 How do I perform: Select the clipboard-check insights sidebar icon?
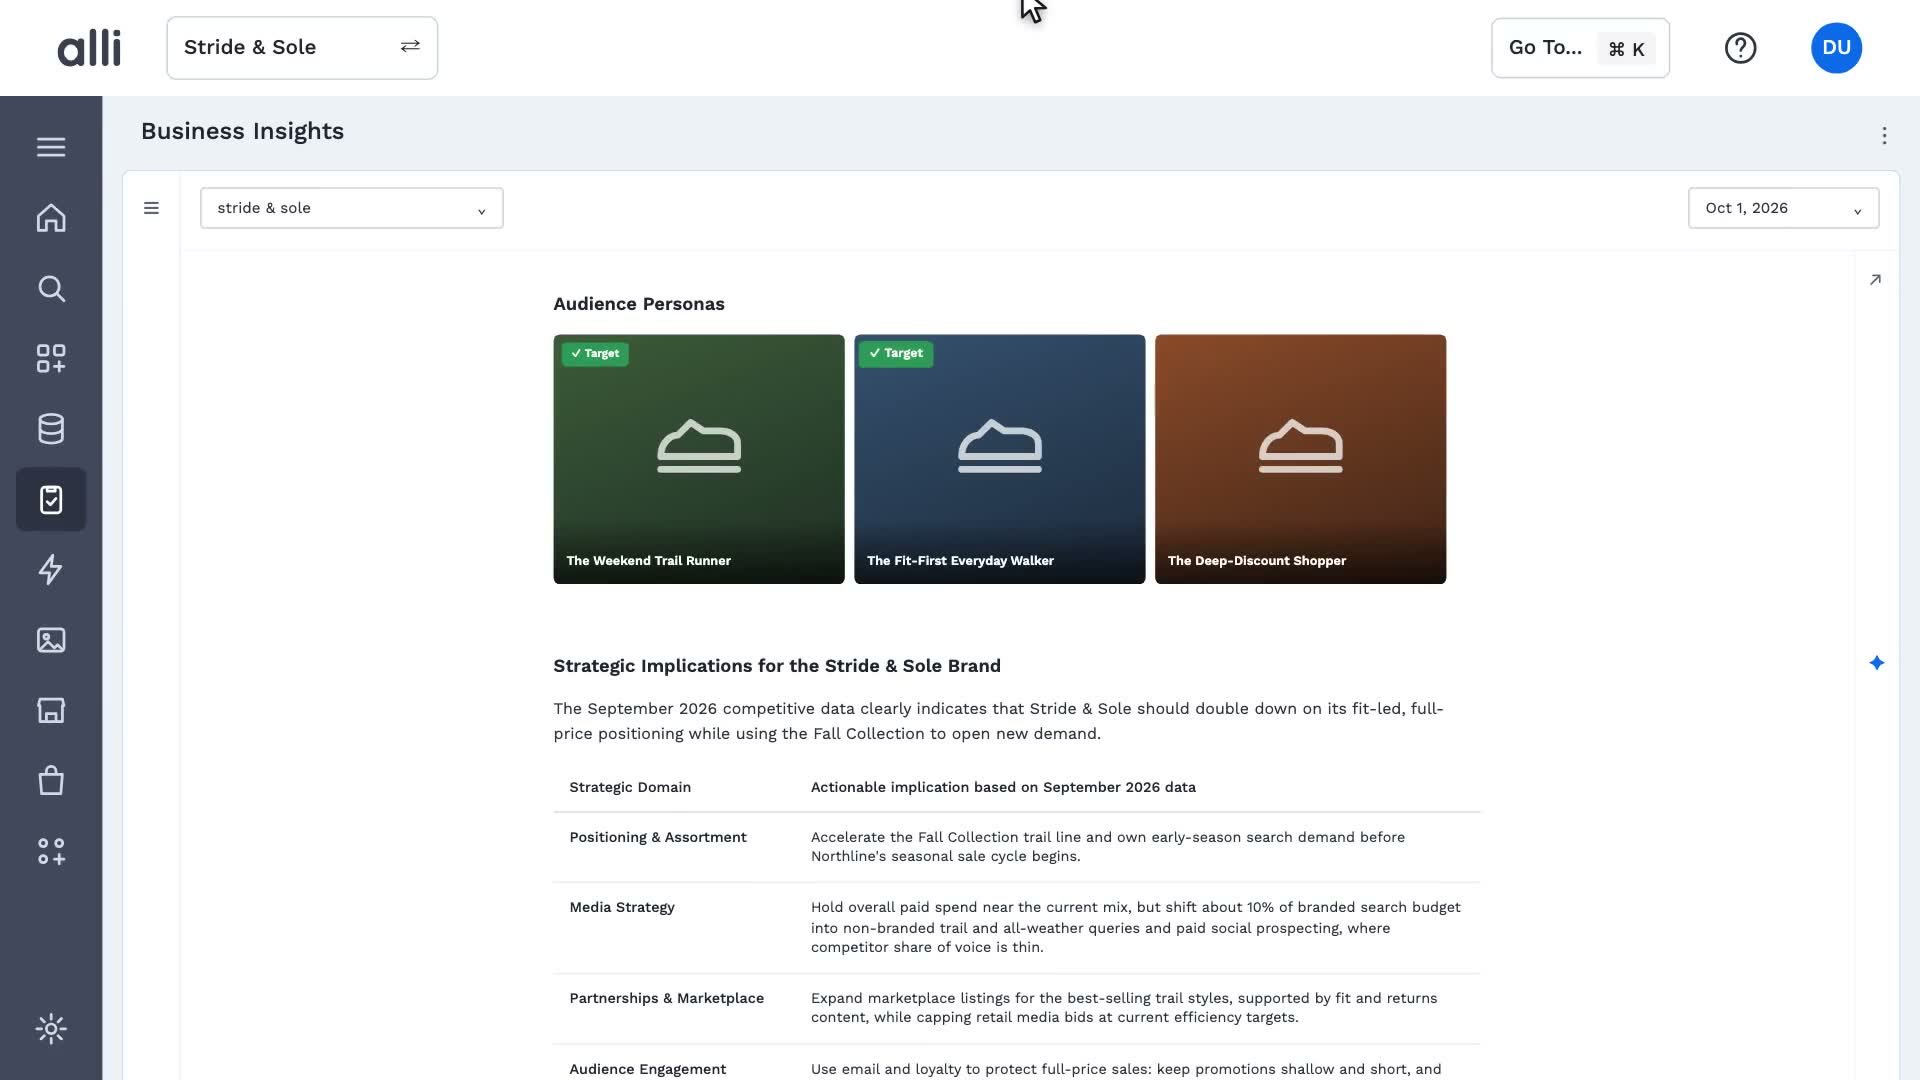pyautogui.click(x=51, y=499)
